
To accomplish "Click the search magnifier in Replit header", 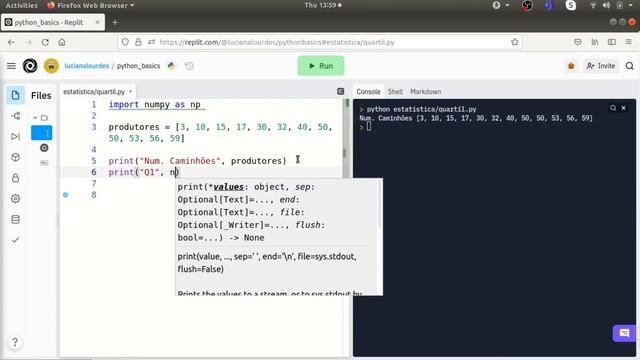I will pyautogui.click(x=629, y=66).
